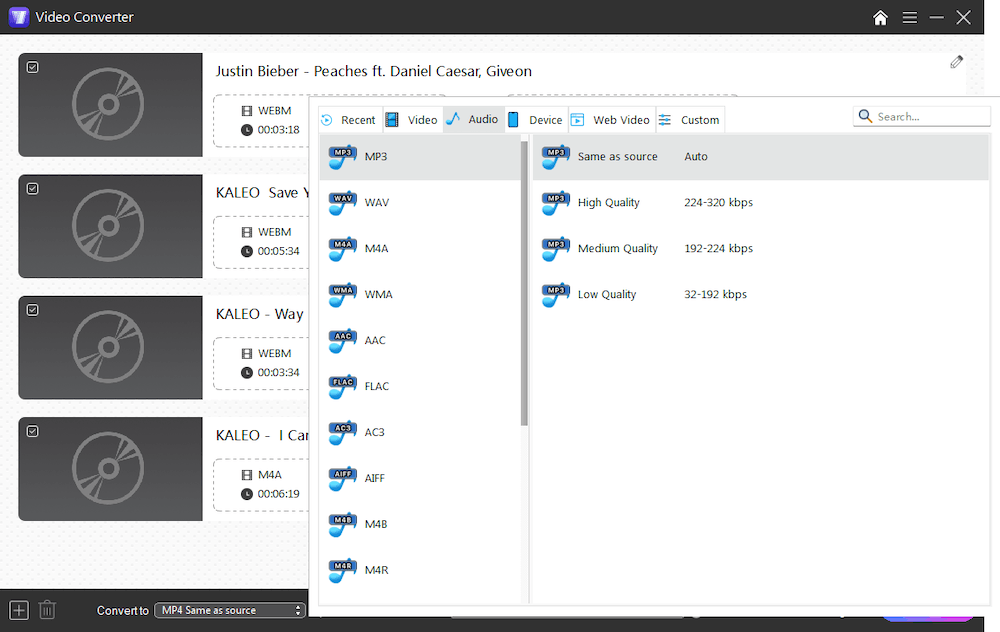Screen dimensions: 1000x632
Task: Choose AIFF in the format list
Action: pos(420,478)
